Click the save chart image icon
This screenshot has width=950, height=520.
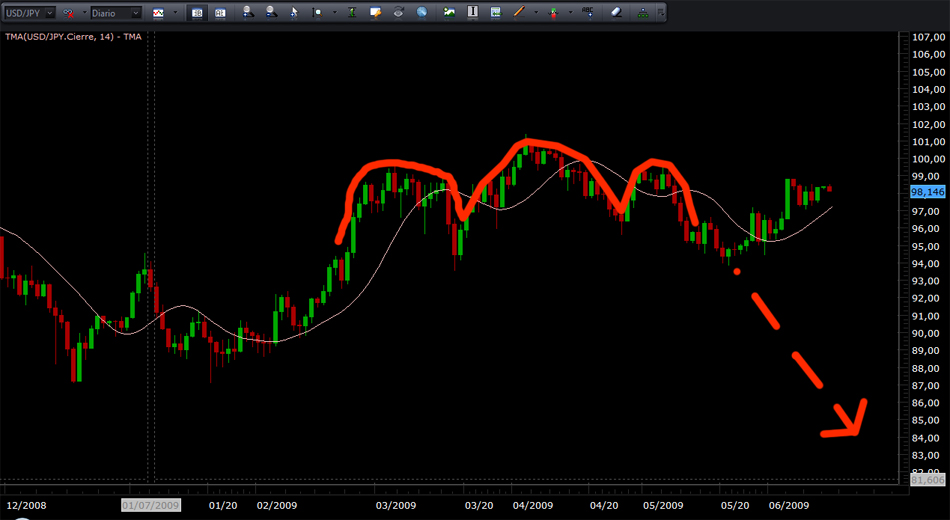click(450, 14)
